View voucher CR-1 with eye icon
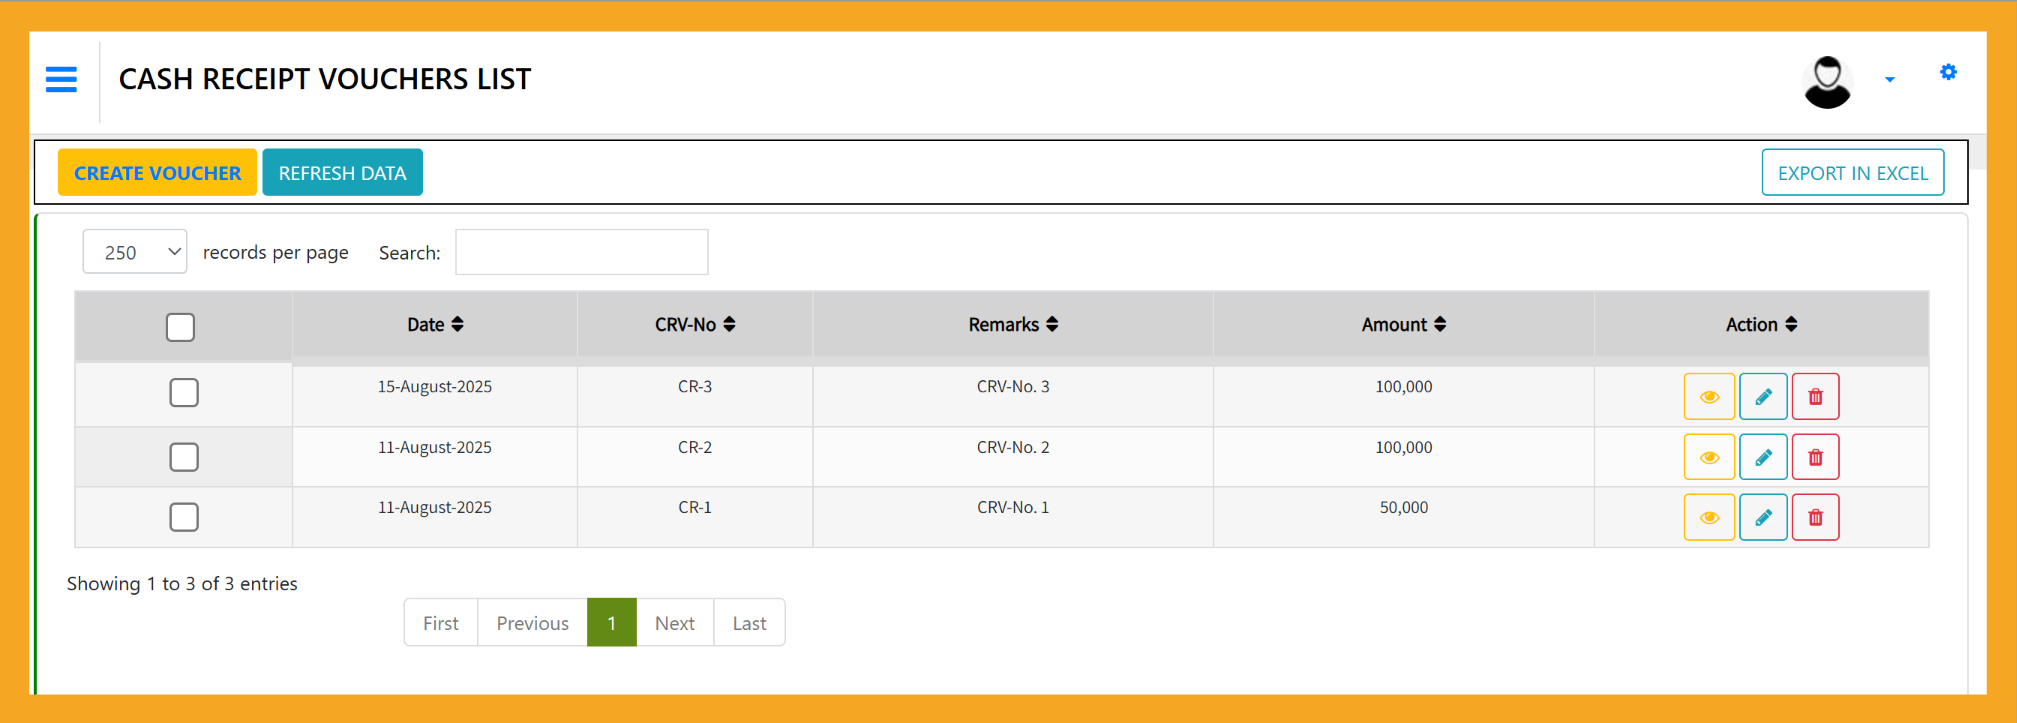2017x723 pixels. (x=1709, y=517)
